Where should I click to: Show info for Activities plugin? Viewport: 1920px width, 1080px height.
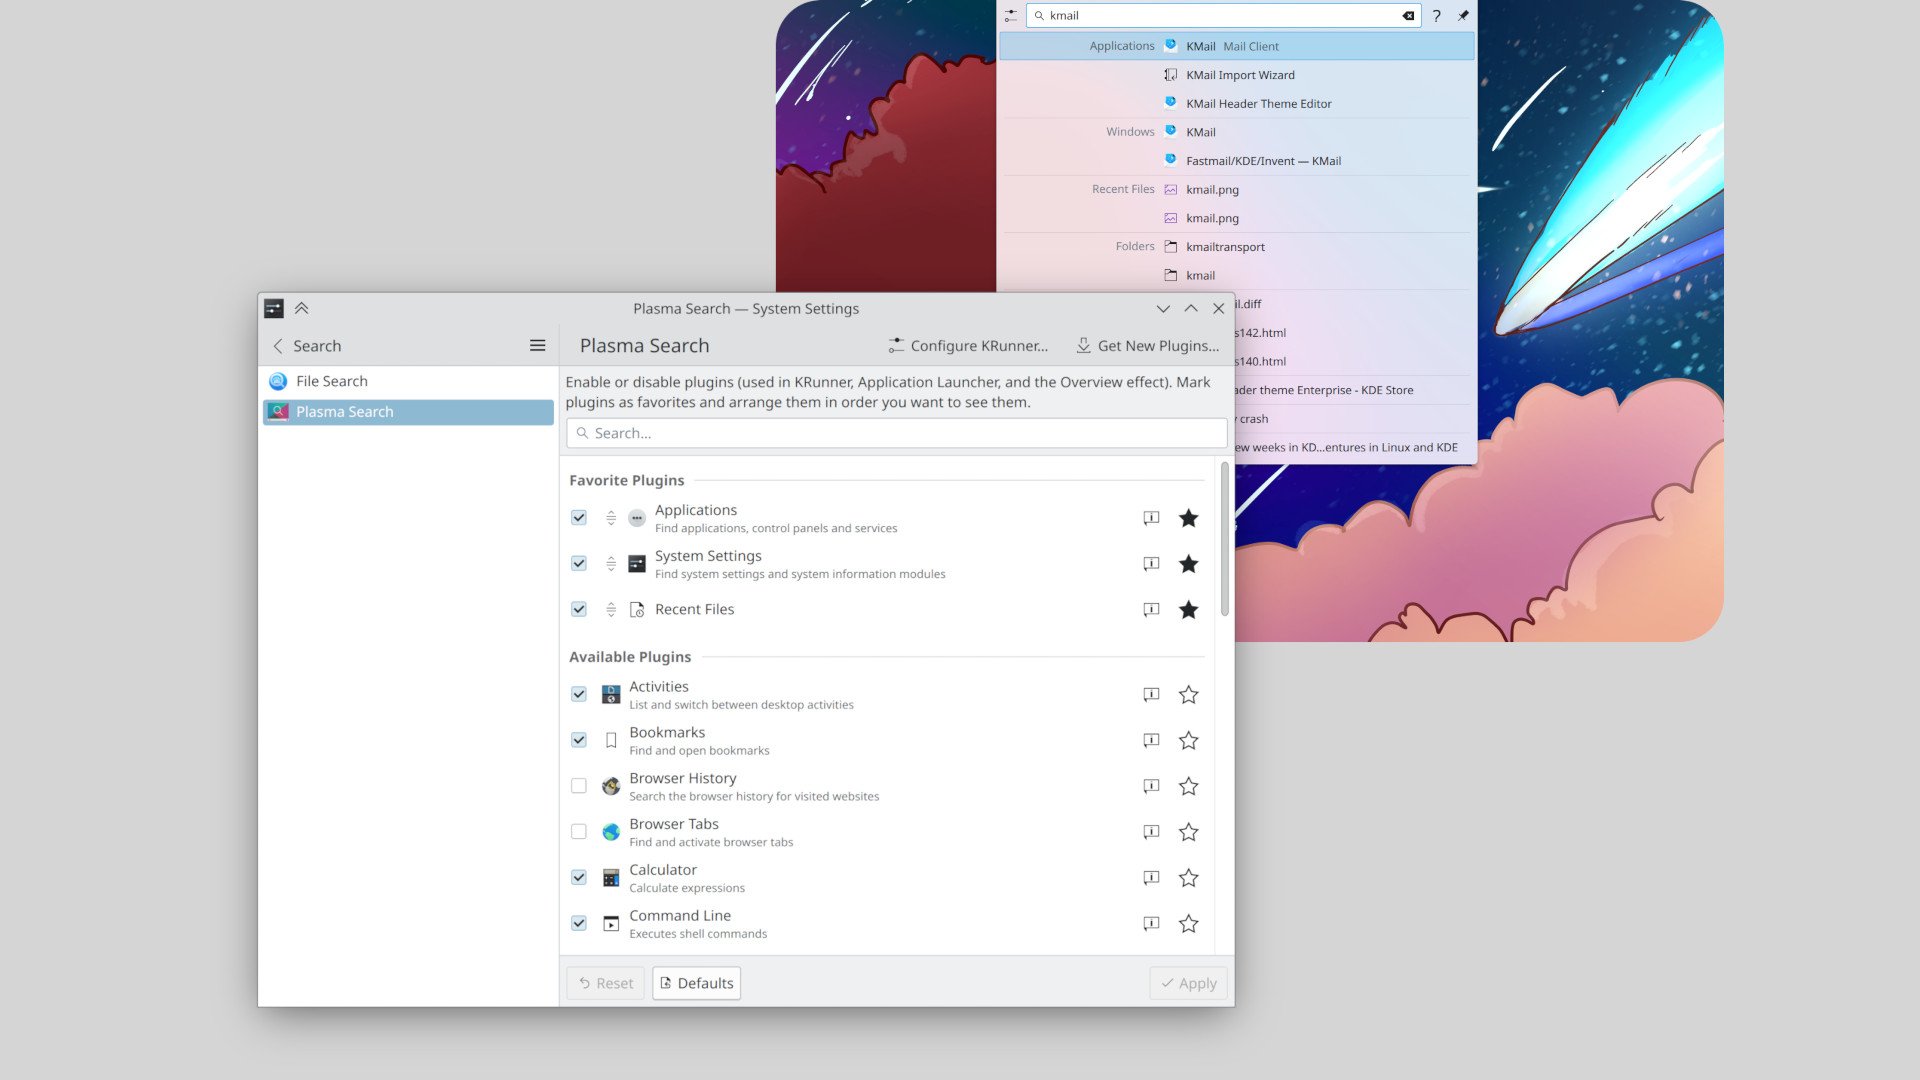[x=1151, y=695]
